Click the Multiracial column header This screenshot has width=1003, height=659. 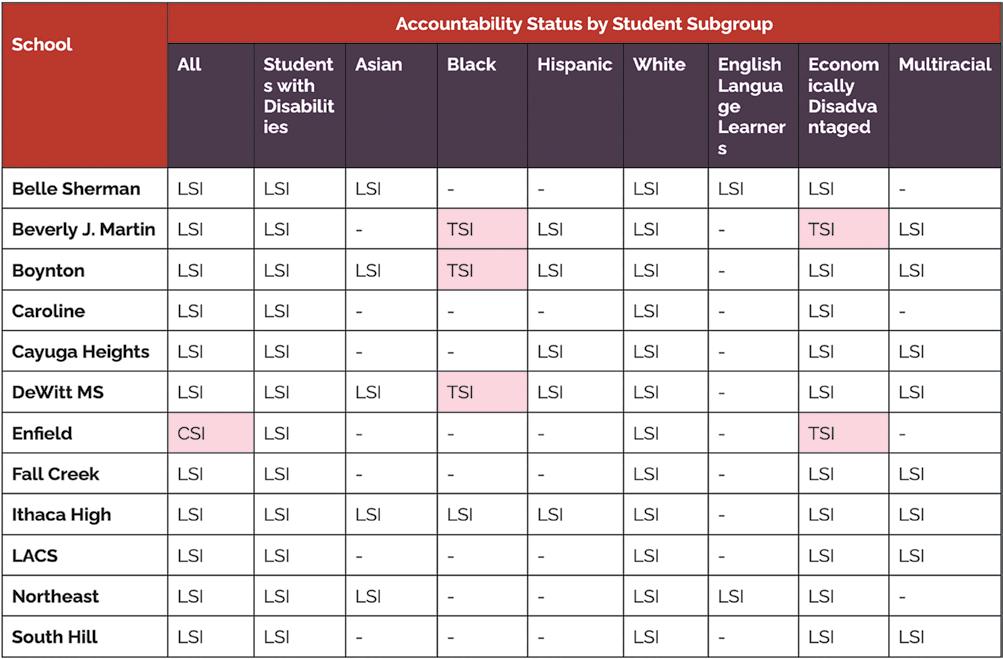[x=945, y=65]
